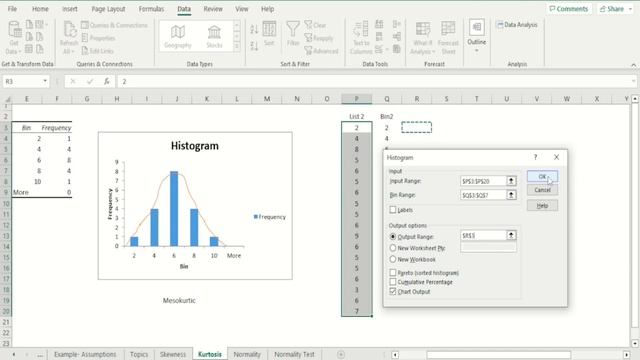Open Data Analysis tools

pyautogui.click(x=517, y=25)
